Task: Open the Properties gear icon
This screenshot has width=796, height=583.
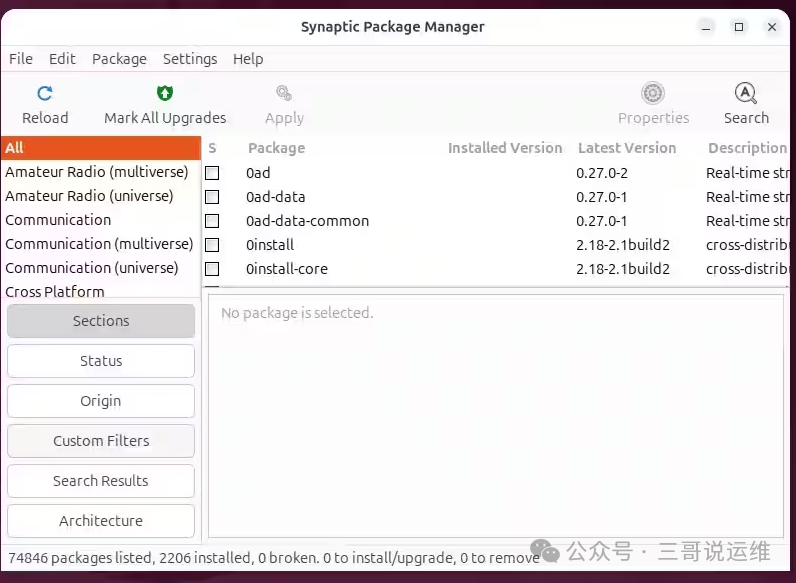Action: (653, 94)
